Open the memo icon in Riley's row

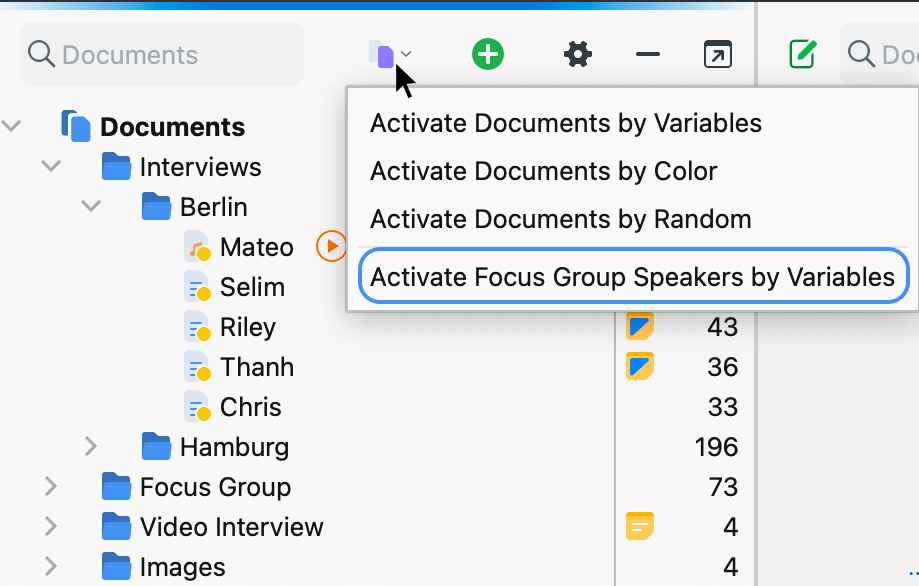[640, 326]
